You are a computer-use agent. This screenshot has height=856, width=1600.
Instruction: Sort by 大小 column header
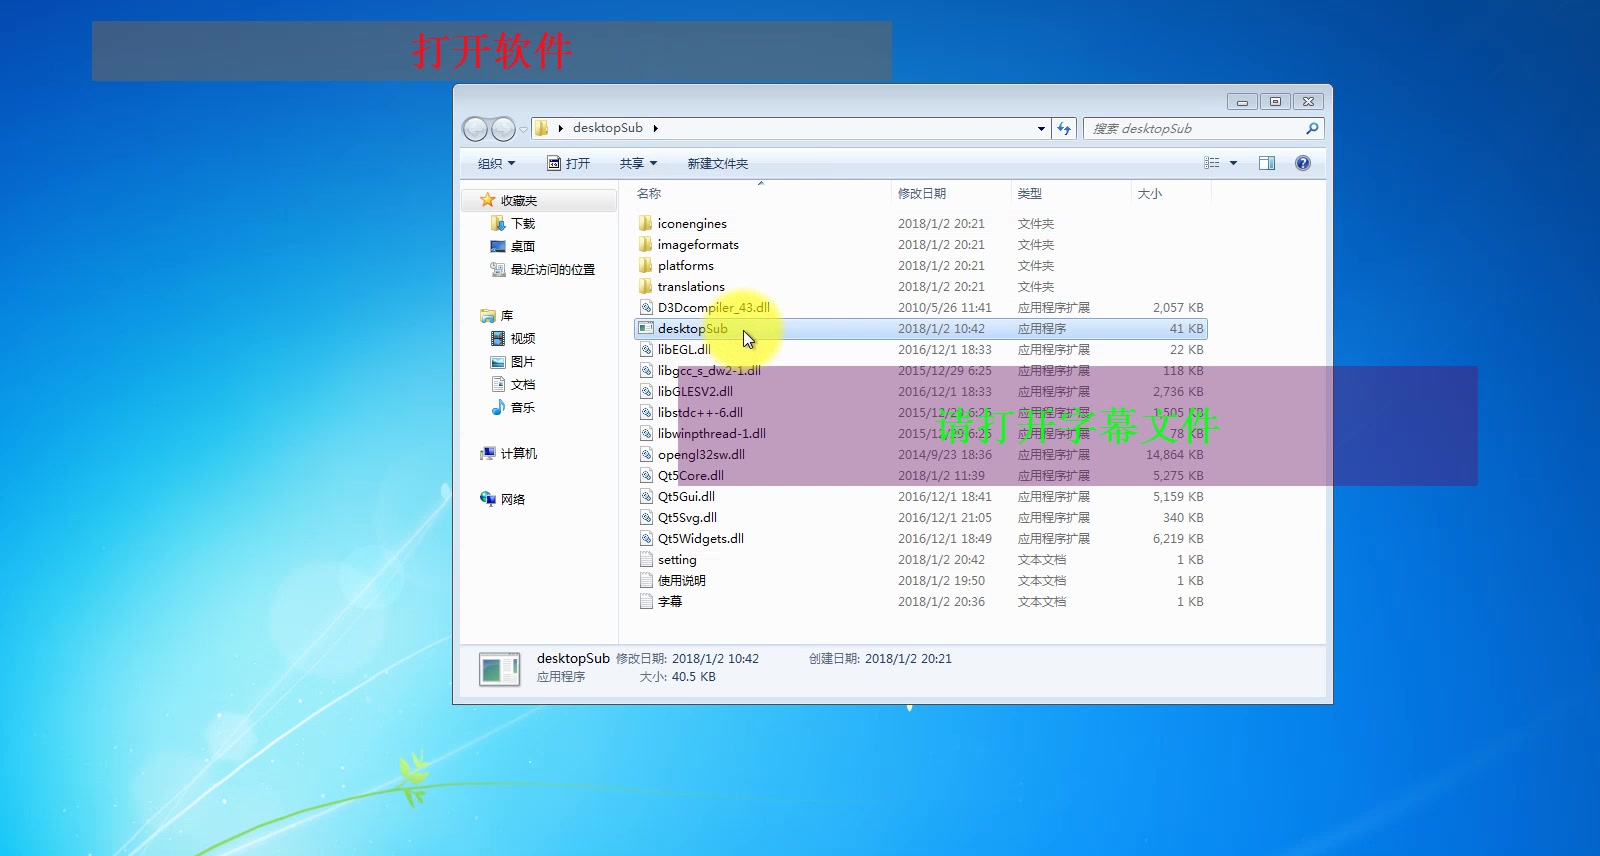1171,193
